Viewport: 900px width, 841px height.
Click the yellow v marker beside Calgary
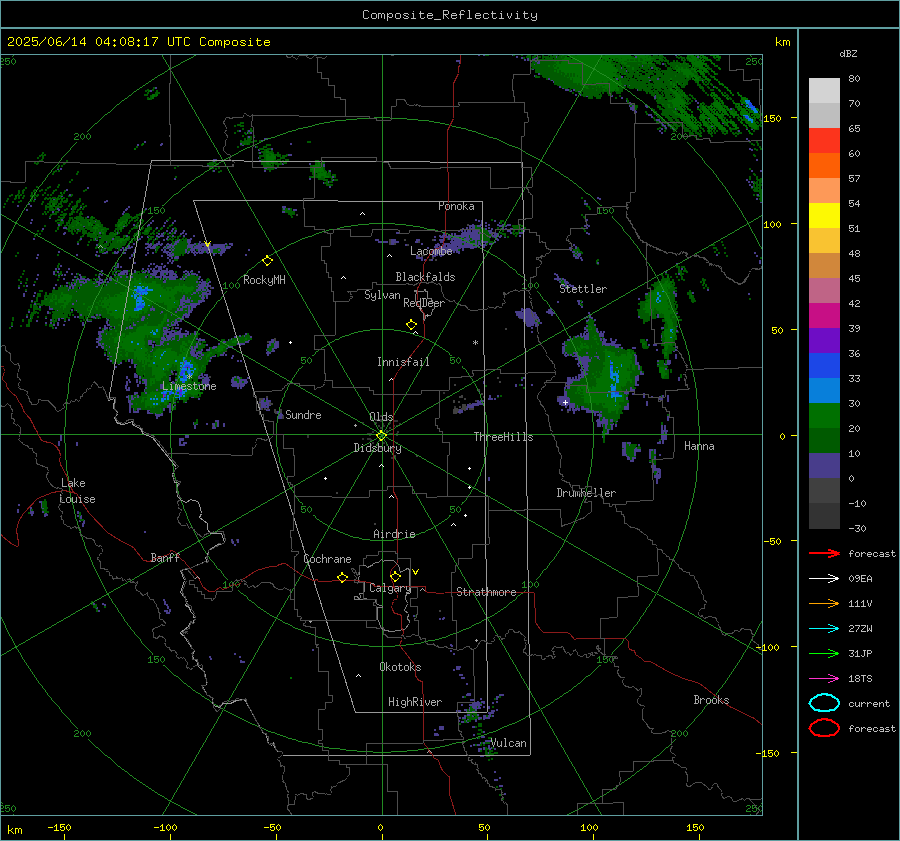point(416,572)
